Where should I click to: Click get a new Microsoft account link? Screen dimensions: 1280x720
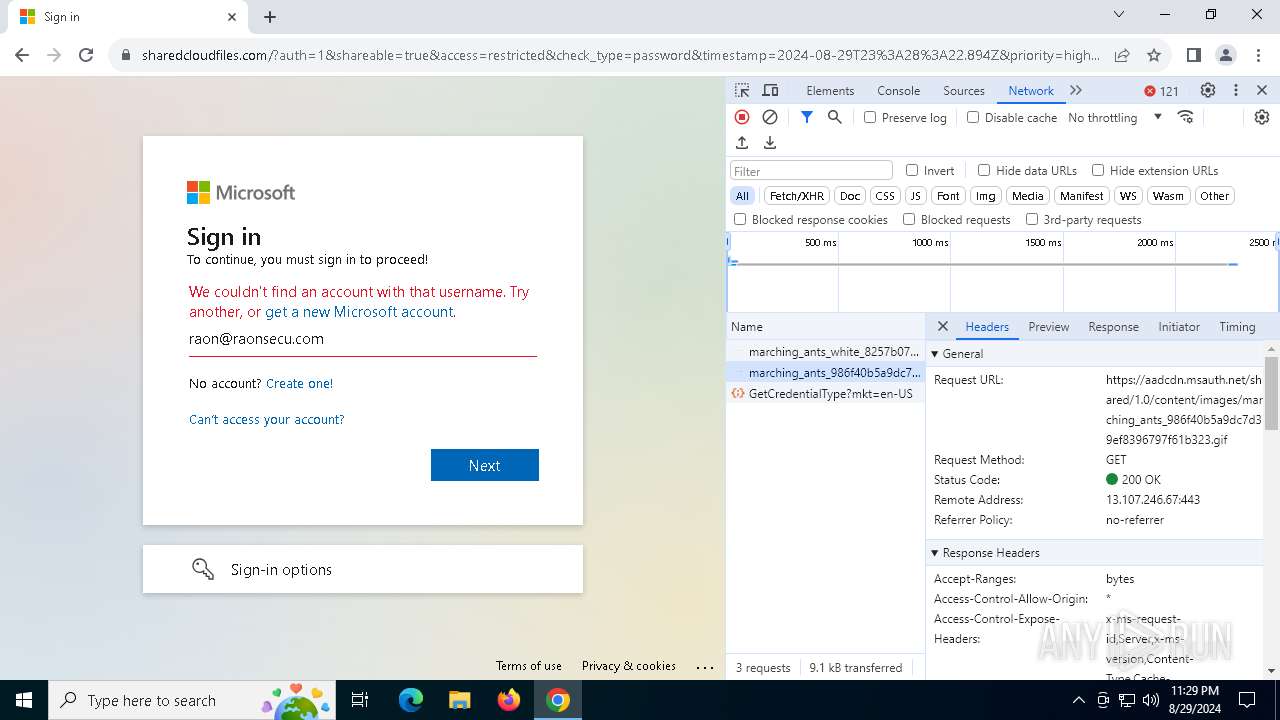click(x=360, y=311)
